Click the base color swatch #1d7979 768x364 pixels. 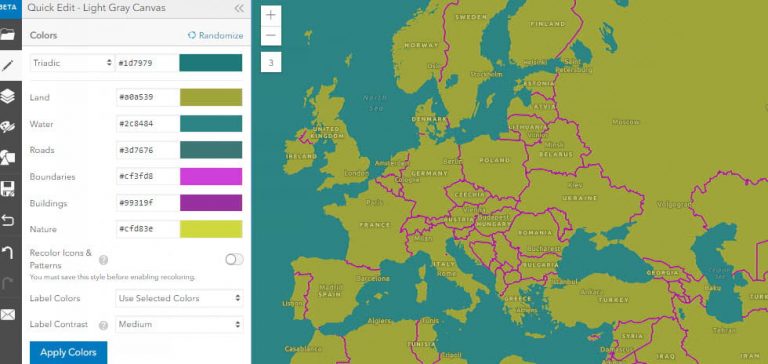coord(211,63)
